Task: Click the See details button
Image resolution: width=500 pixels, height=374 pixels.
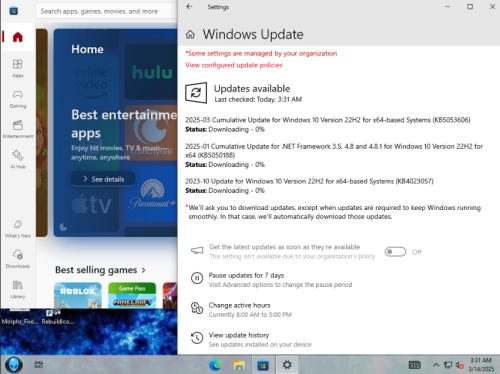Action: 103,179
